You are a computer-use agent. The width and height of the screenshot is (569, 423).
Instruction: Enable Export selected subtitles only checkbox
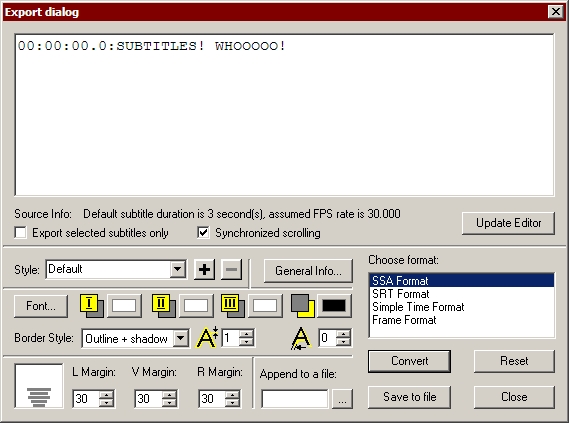pyautogui.click(x=20, y=233)
